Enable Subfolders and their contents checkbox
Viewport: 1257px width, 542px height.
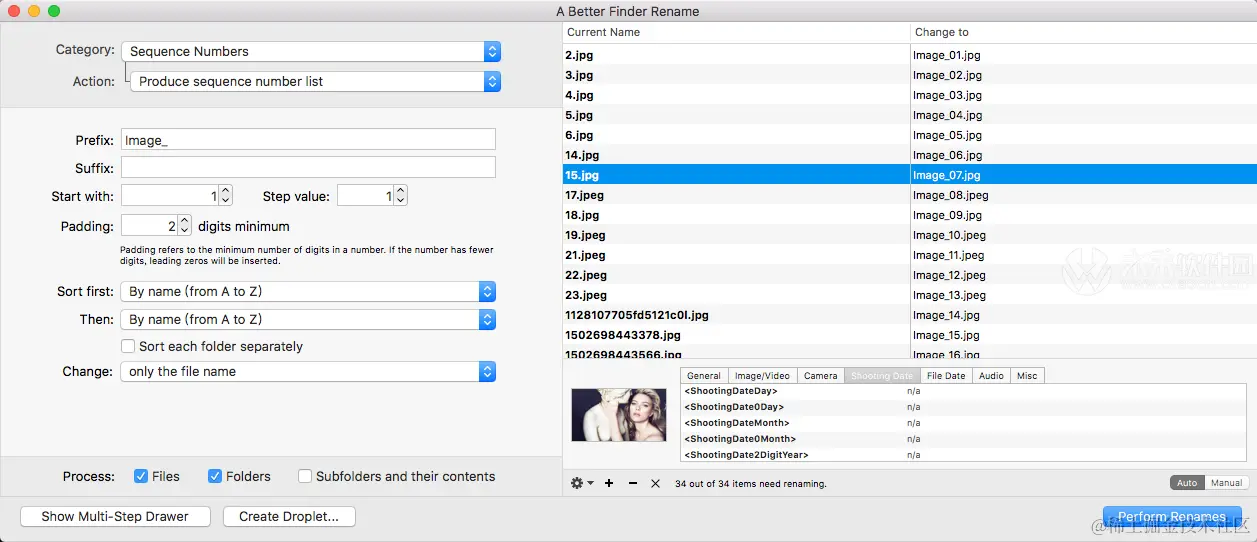coord(305,476)
